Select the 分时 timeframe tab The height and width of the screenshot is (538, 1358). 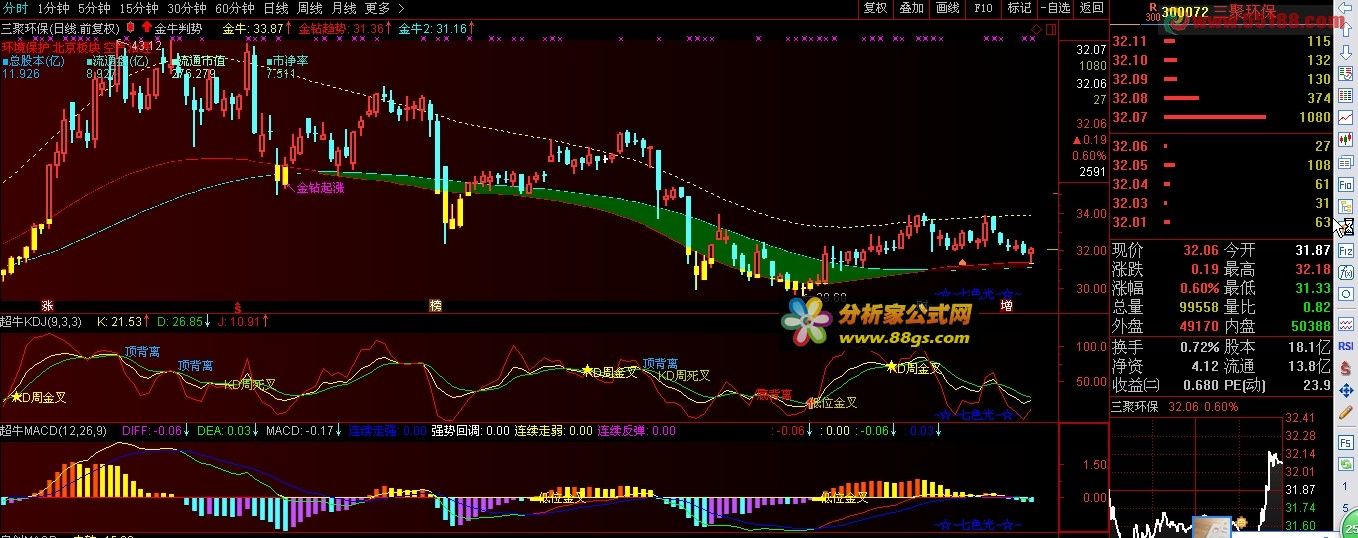pyautogui.click(x=15, y=8)
